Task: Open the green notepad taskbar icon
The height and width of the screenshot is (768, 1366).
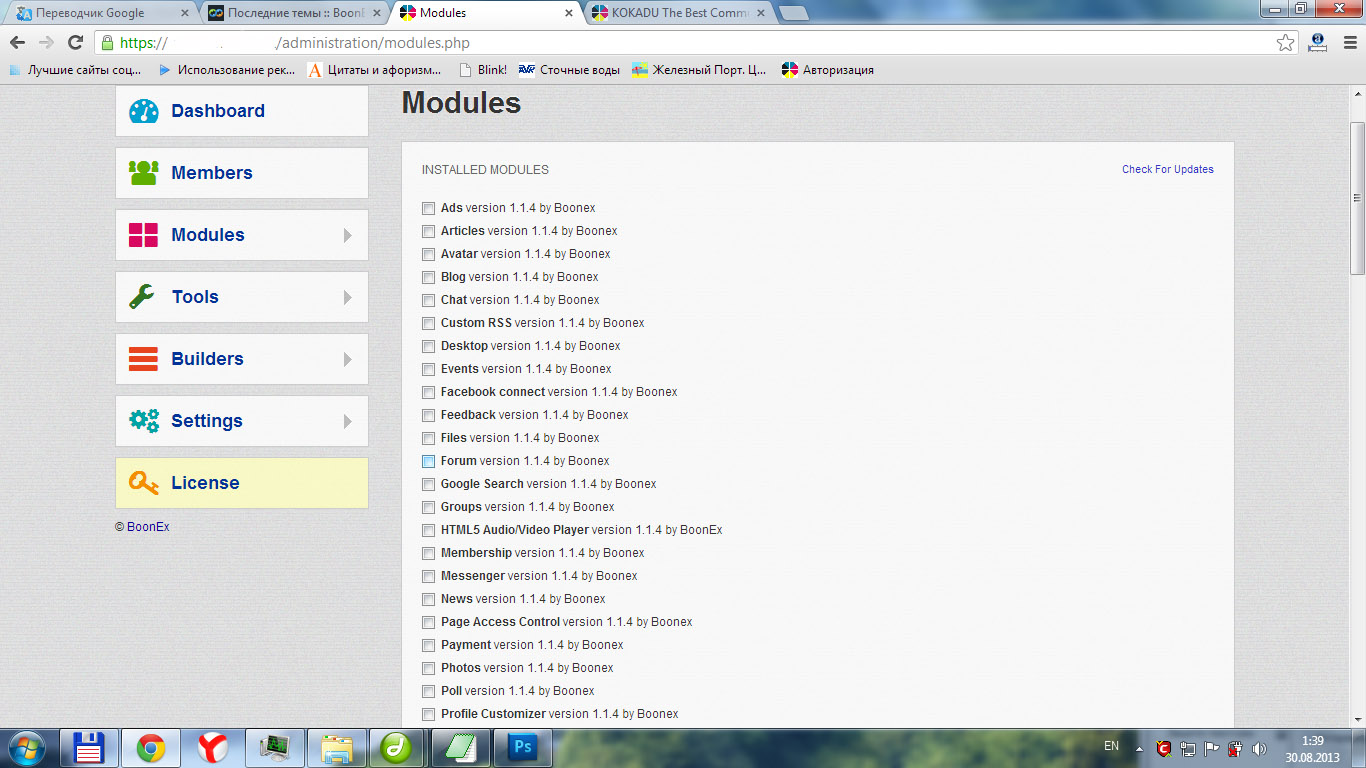Action: click(460, 748)
